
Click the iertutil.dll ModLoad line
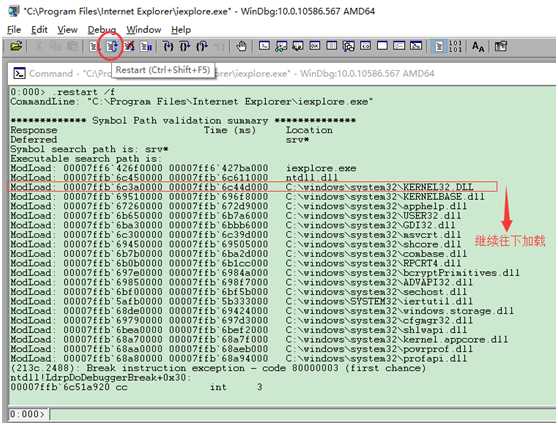[241, 301]
